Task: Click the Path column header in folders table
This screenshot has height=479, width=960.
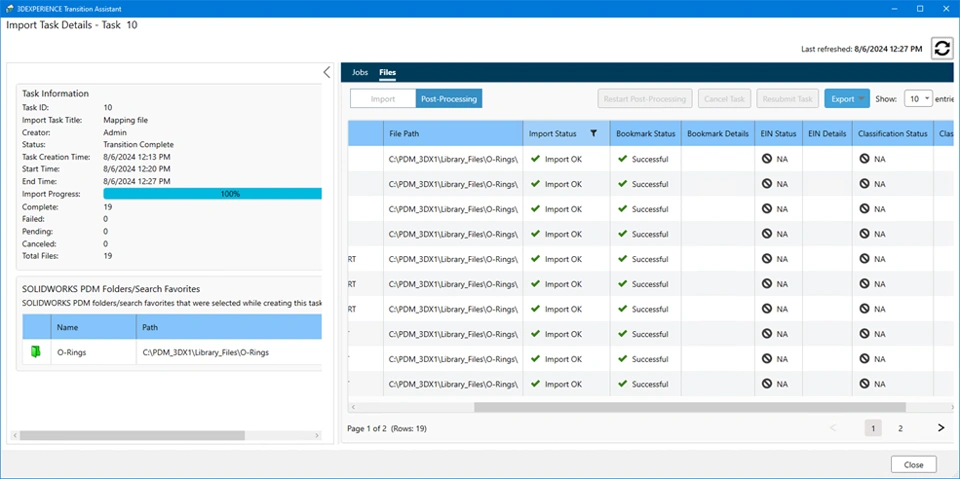Action: (x=229, y=327)
